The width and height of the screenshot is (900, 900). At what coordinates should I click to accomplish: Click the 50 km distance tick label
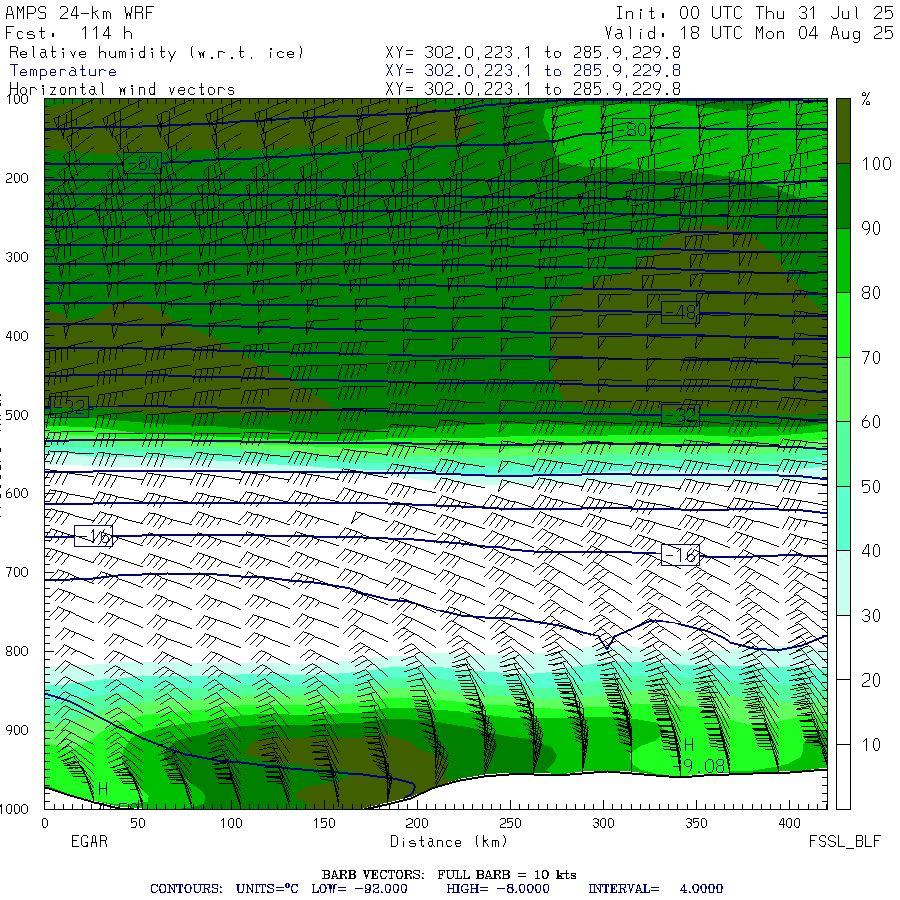coord(138,823)
